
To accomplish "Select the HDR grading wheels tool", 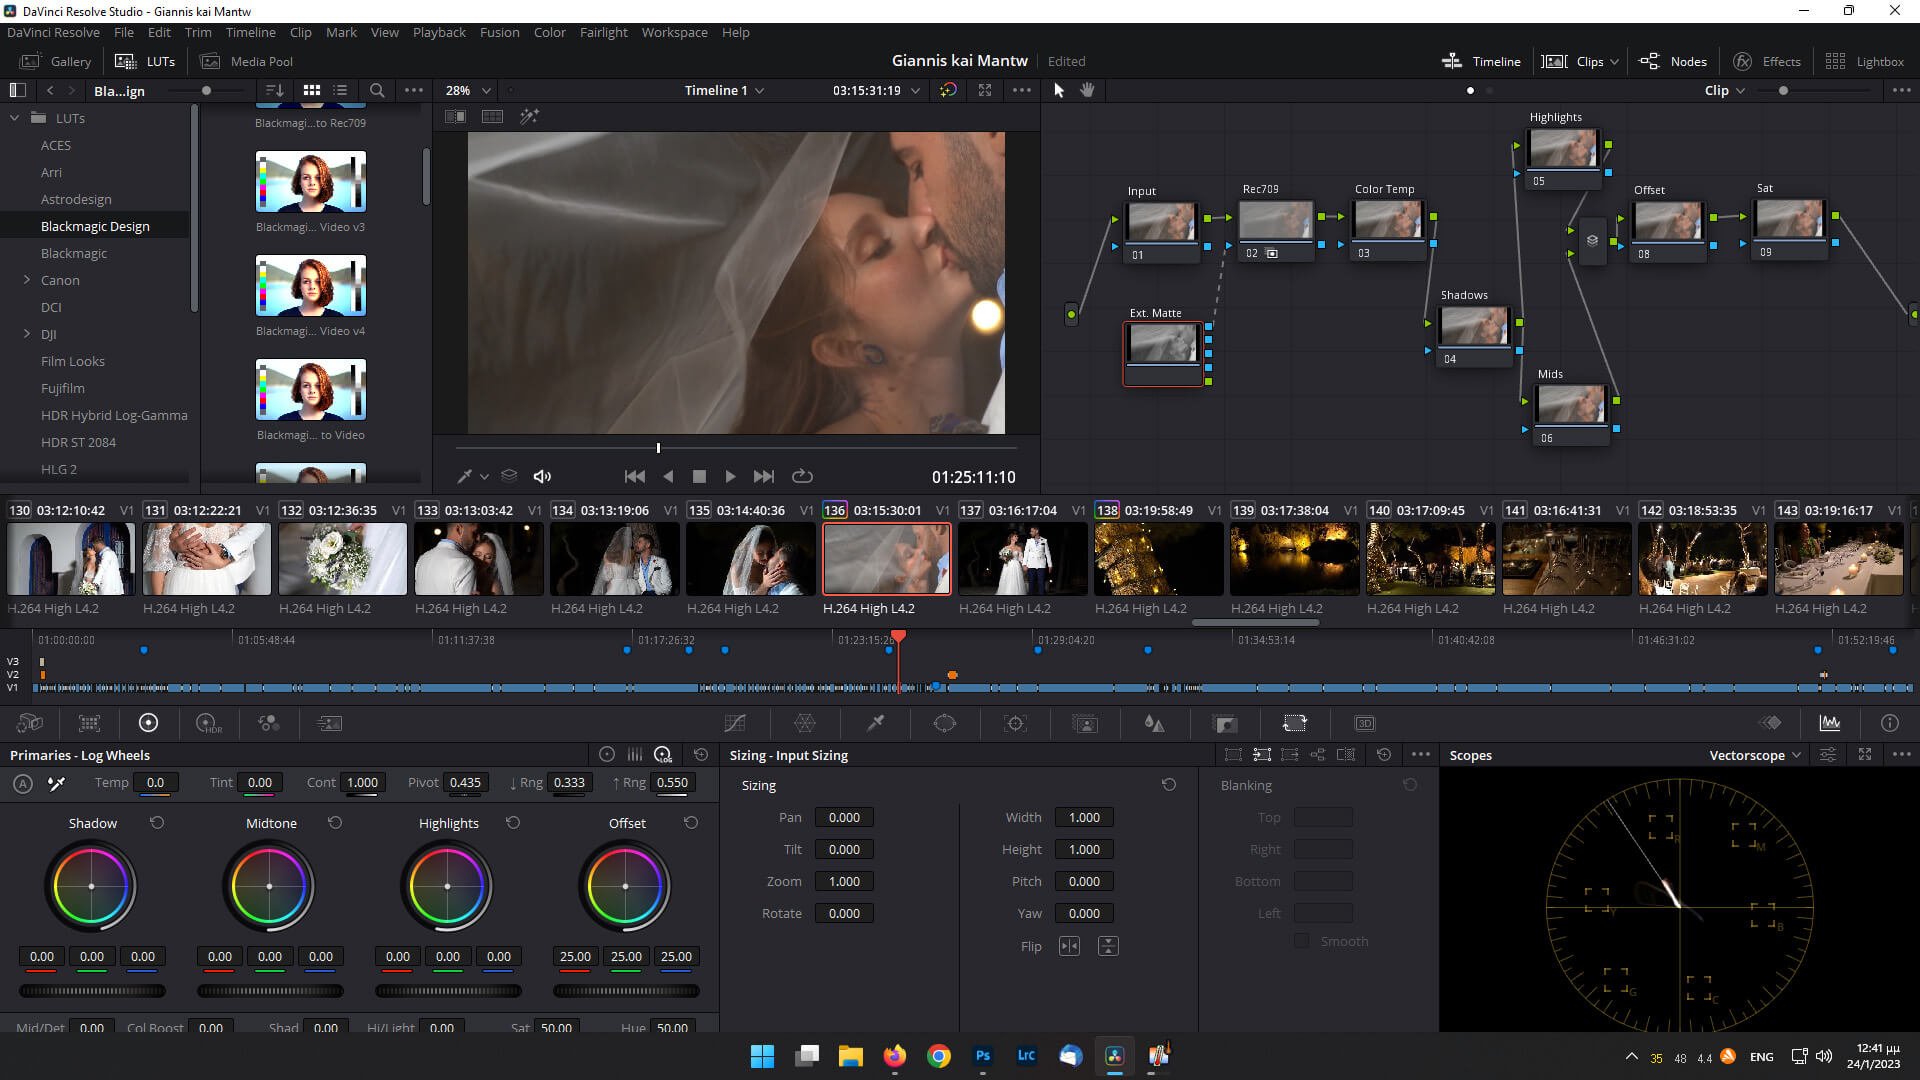I will tap(207, 723).
